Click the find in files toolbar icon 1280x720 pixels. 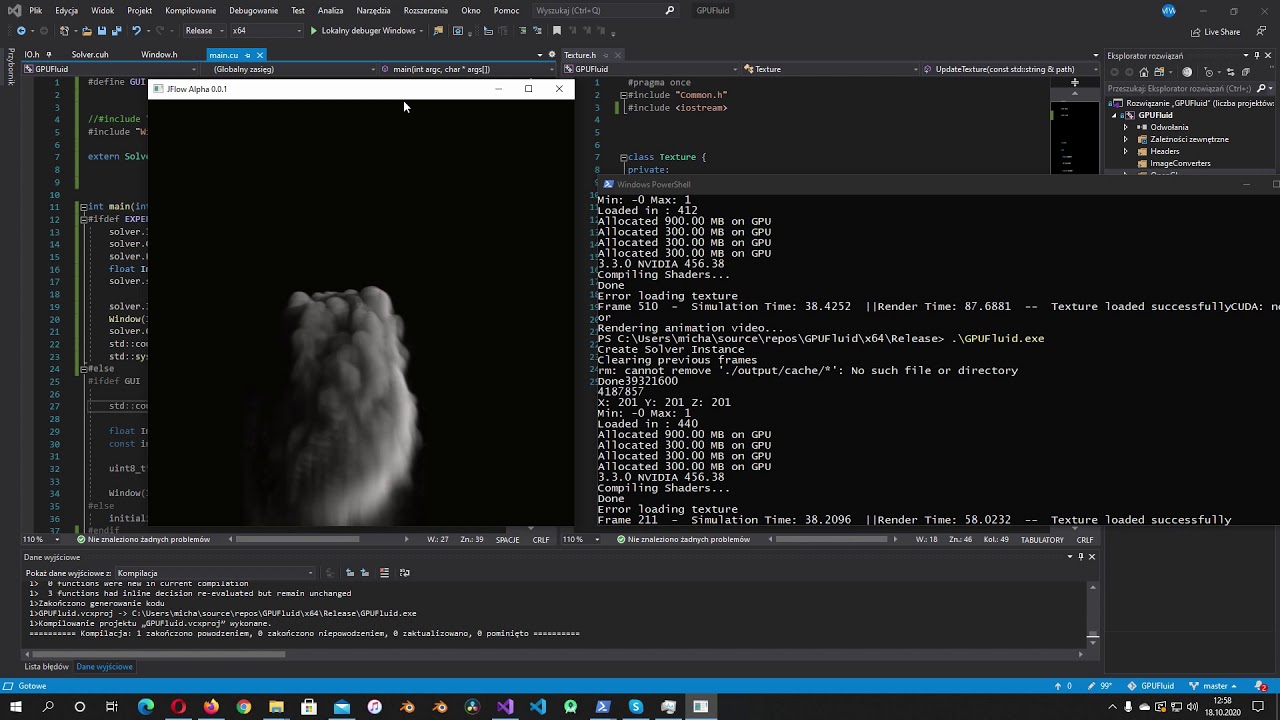pos(437,31)
